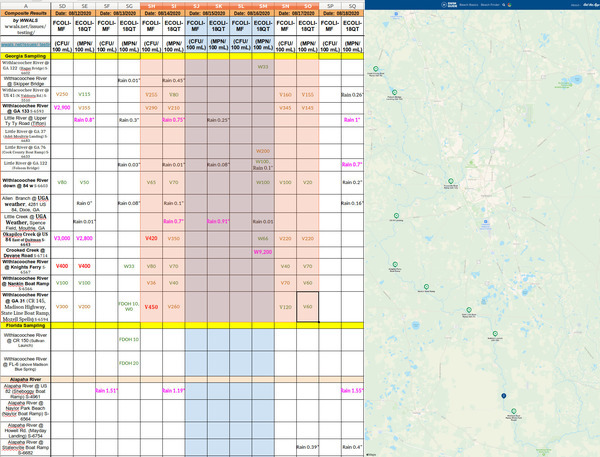This screenshot has width=600, height=457.
Task: Select the Madison Boat Ramp map marker
Action: pos(514,411)
